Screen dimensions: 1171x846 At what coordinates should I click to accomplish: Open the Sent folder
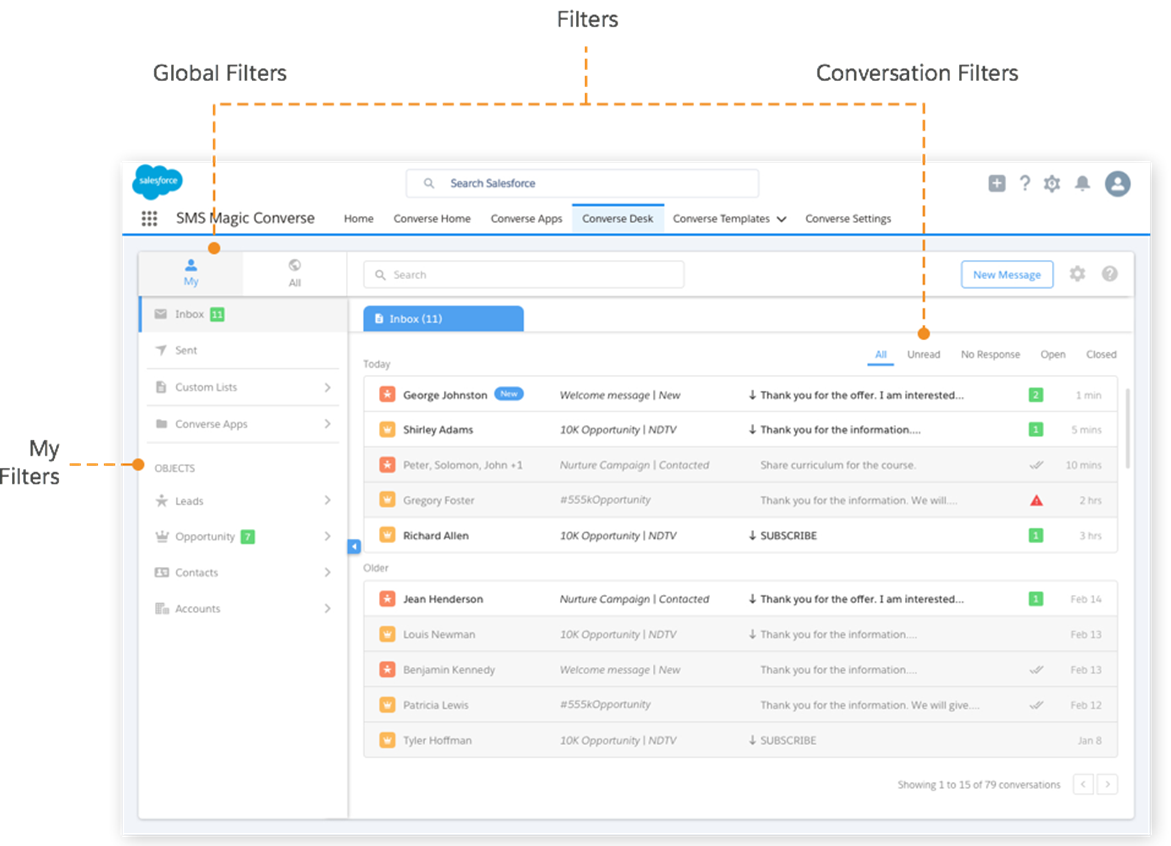[x=243, y=350]
